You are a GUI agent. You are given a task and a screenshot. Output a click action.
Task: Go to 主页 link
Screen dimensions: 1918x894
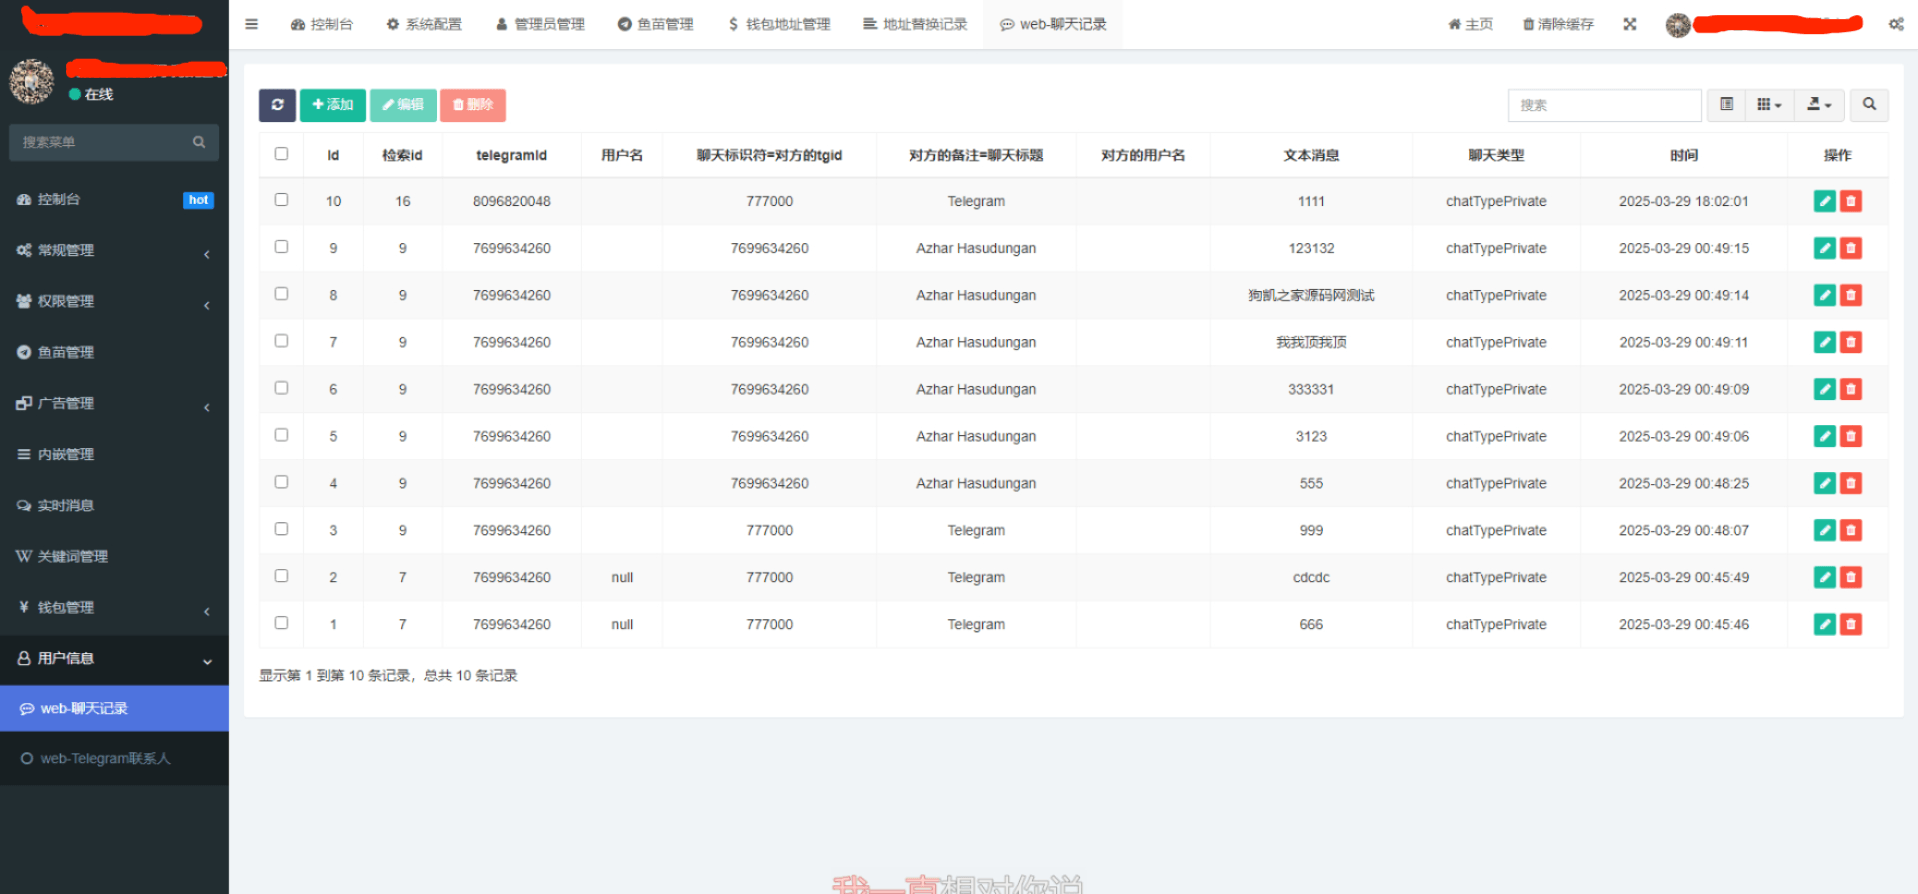click(1470, 24)
